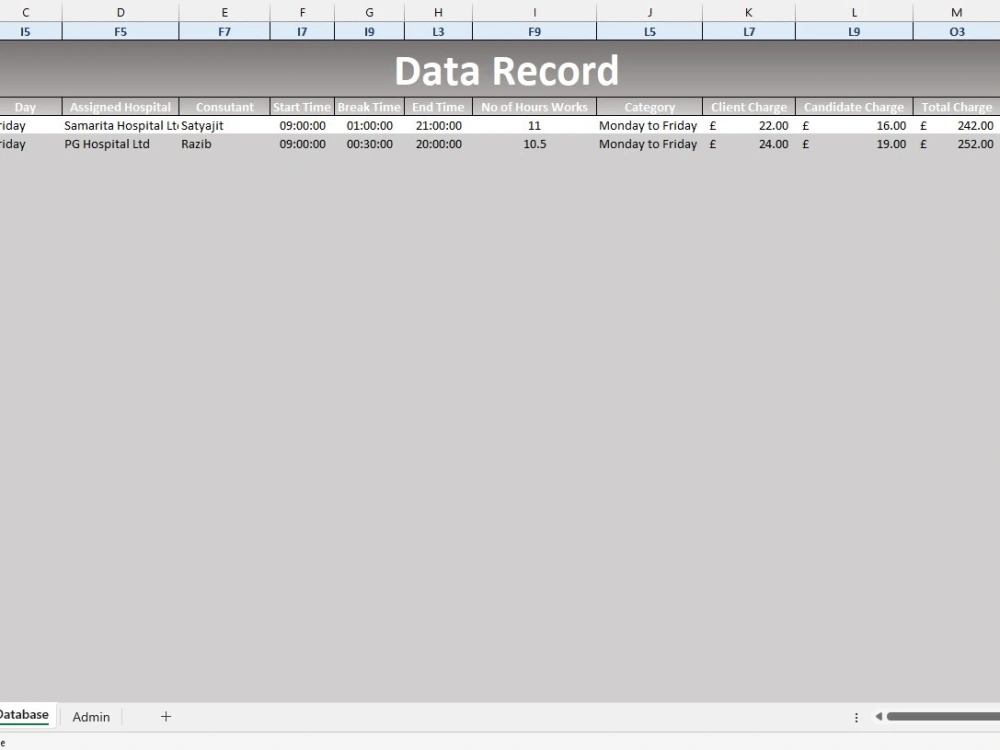Click the left scroll arrow near the scrollbar

pyautogui.click(x=879, y=717)
